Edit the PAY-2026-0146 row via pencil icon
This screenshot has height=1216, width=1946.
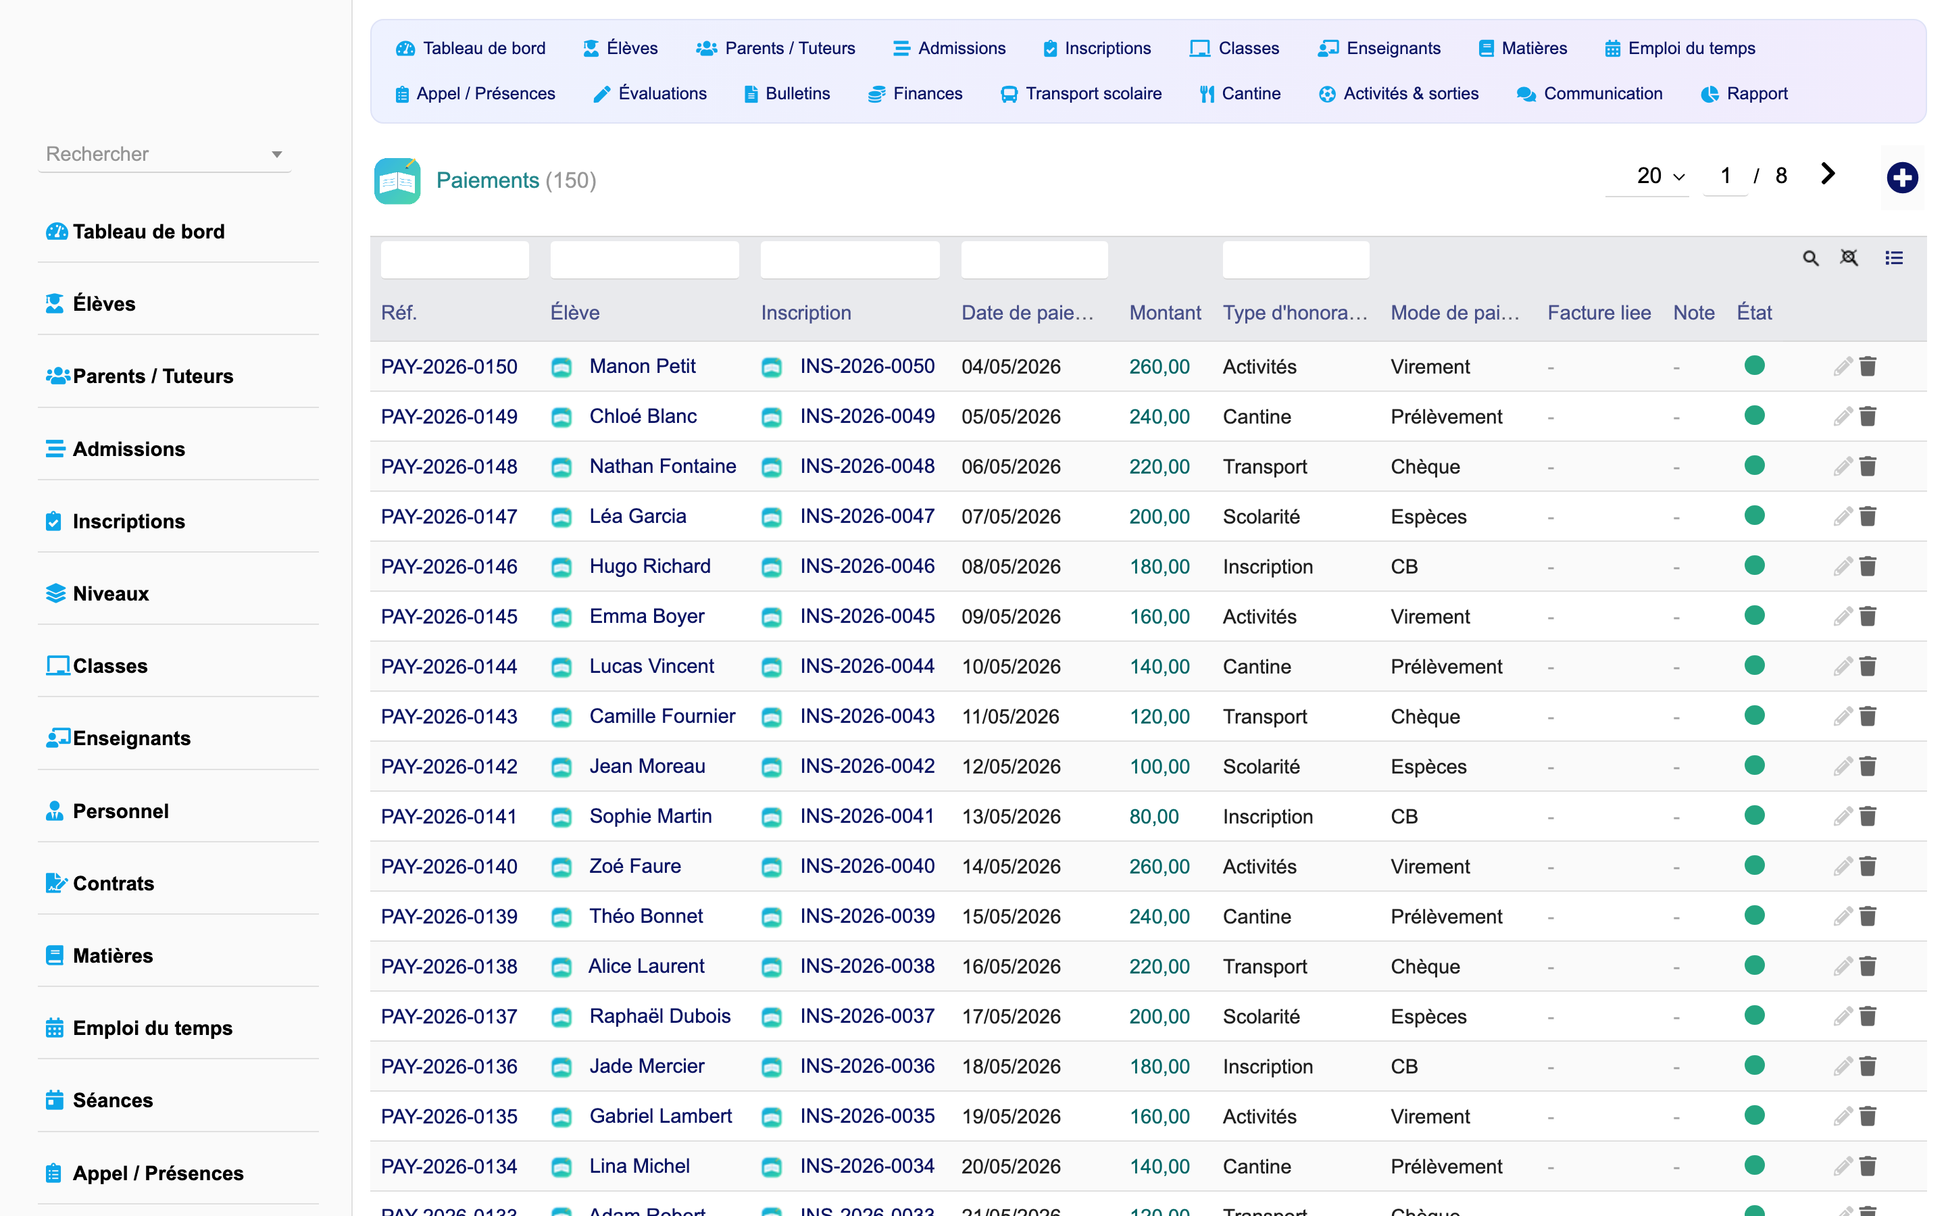point(1842,566)
